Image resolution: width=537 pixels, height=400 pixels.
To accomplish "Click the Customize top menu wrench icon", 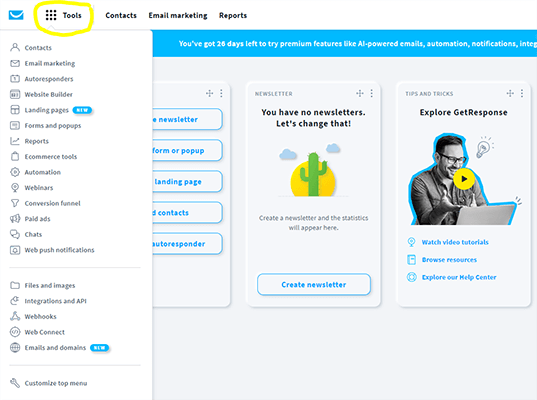I will click(x=15, y=383).
